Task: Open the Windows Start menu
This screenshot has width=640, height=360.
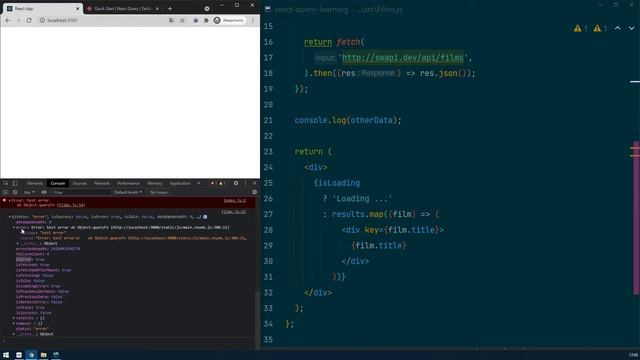Action: click(x=6, y=355)
